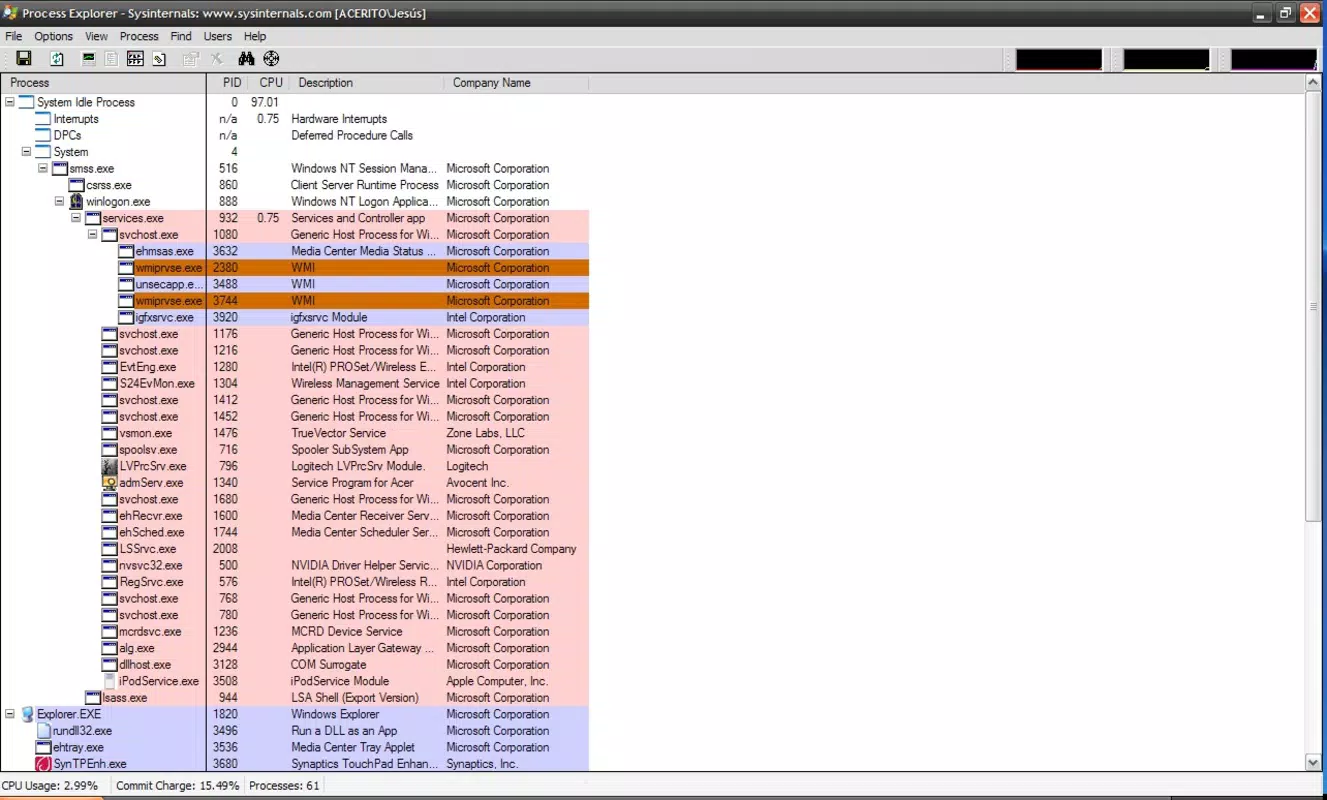The height and width of the screenshot is (800, 1327).
Task: Click the csrss.exe process icon
Action: pyautogui.click(x=77, y=185)
